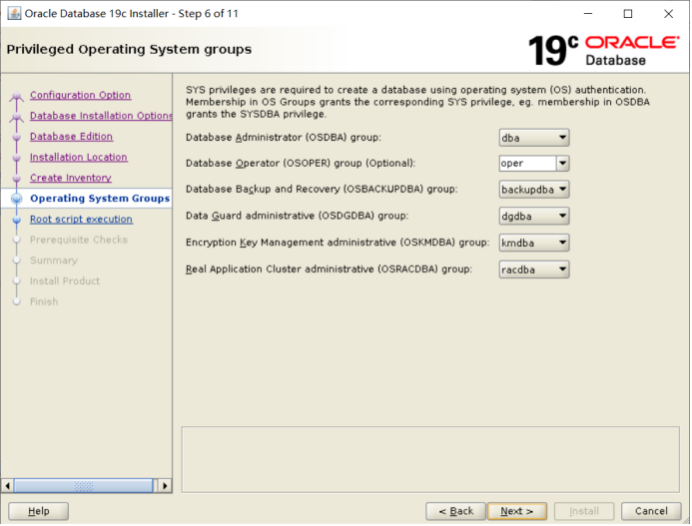Image resolution: width=692 pixels, height=526 pixels.
Task: Click the Operating System Groups step bullet icon
Action: (x=17, y=199)
